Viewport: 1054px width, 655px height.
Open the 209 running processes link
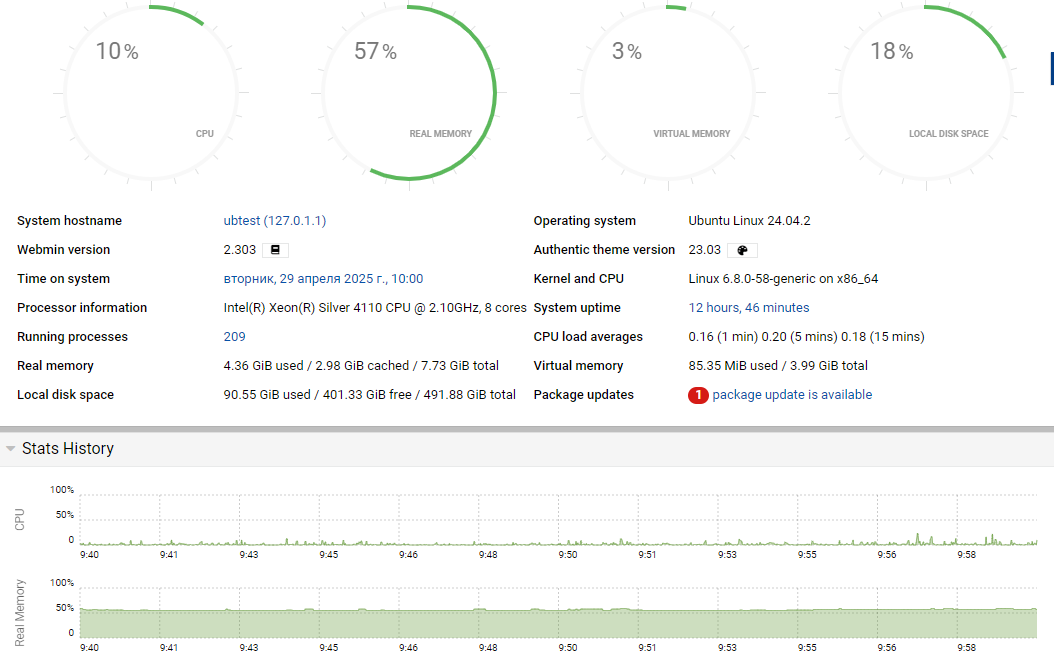(234, 337)
